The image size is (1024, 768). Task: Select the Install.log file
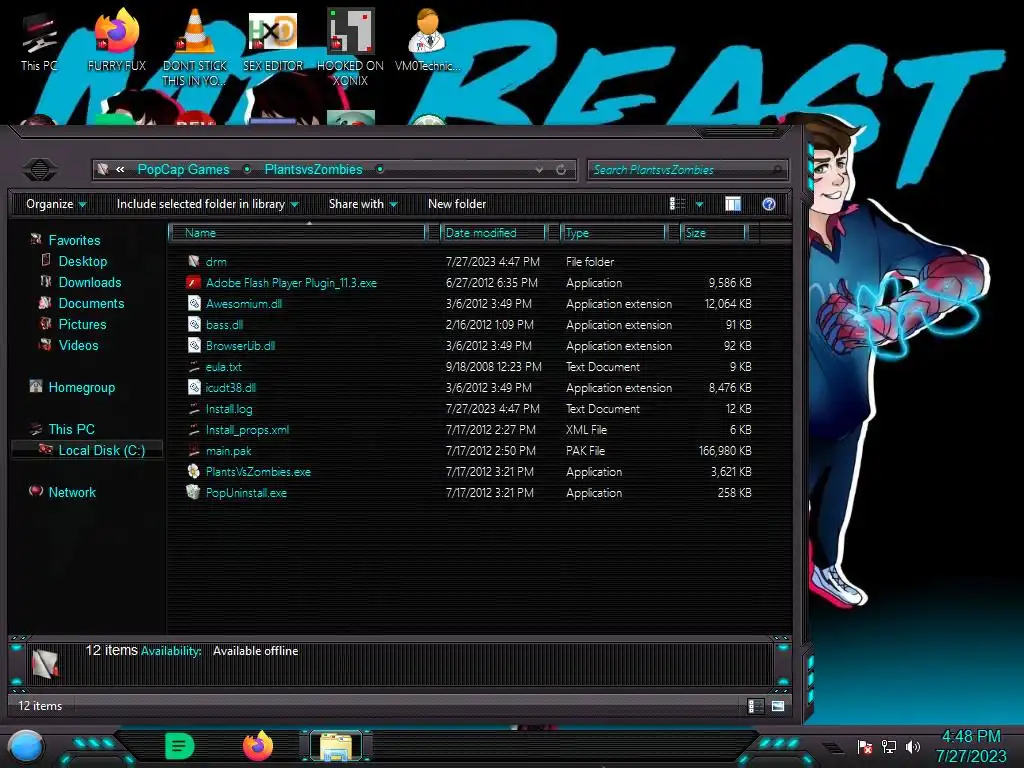pos(229,409)
